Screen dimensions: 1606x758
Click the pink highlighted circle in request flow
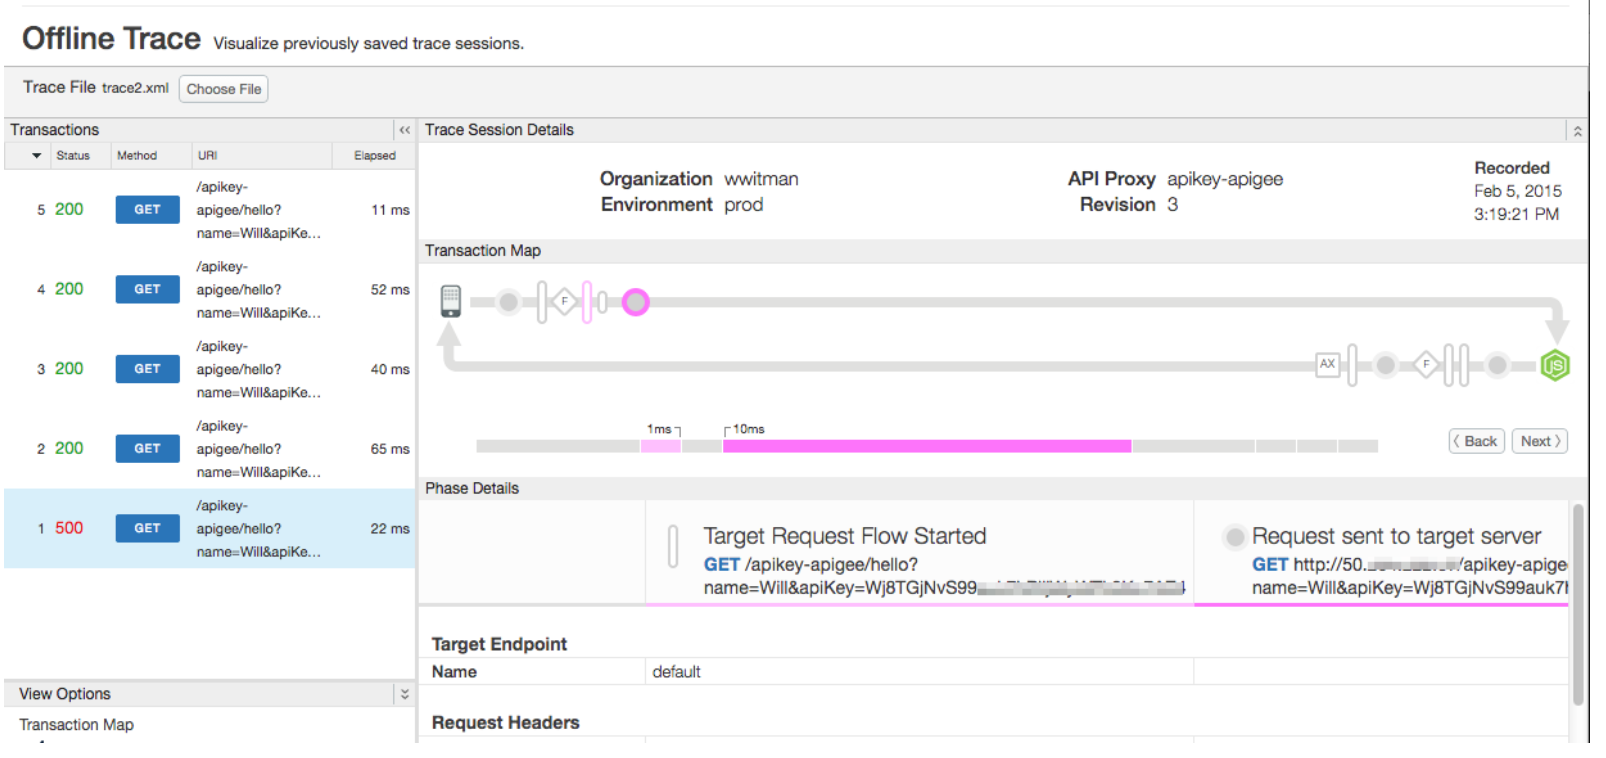click(x=636, y=302)
